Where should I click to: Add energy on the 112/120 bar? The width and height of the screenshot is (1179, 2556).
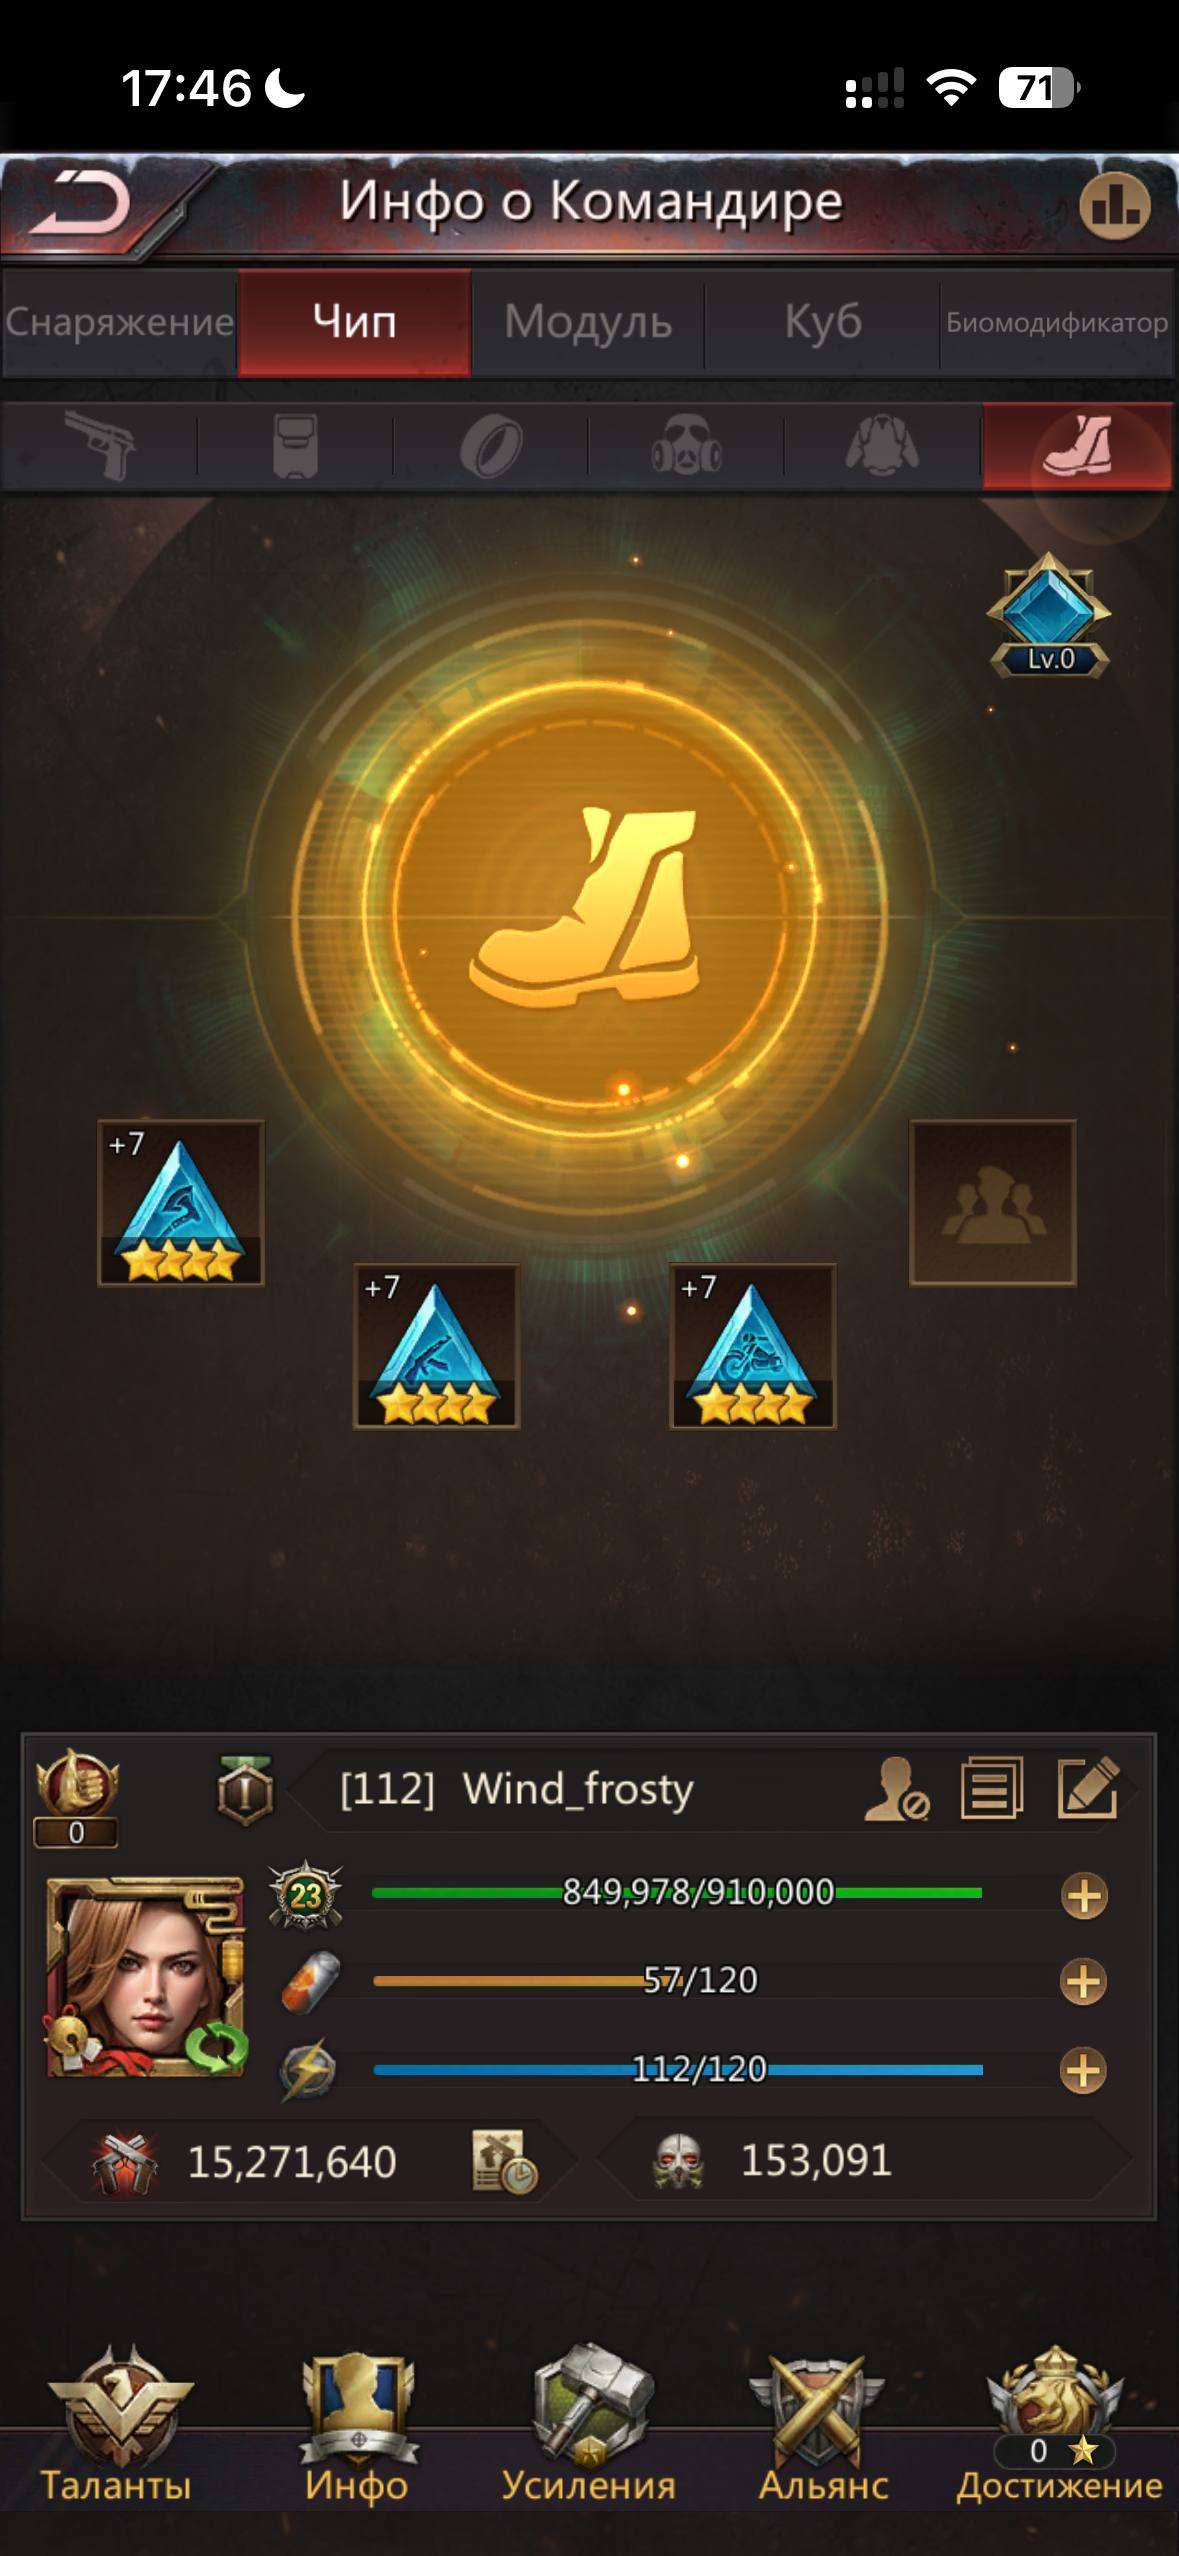point(1084,2070)
